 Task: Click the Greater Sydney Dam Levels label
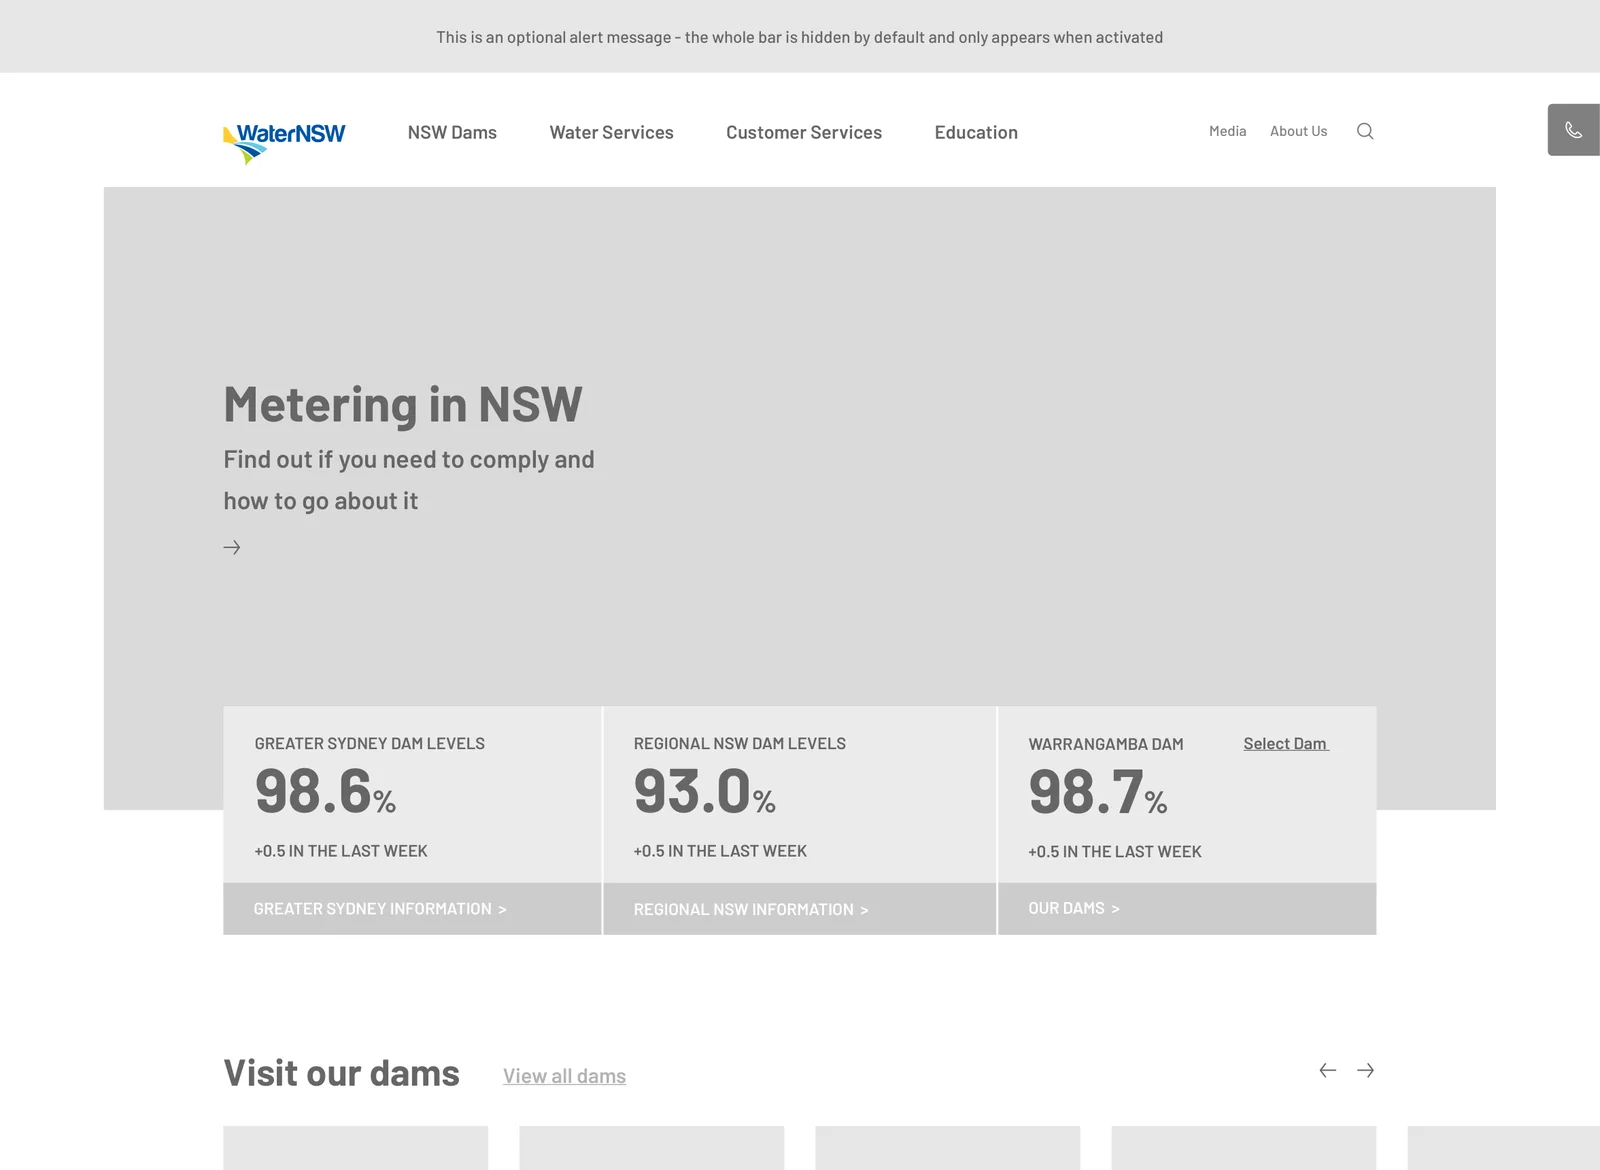pyautogui.click(x=370, y=743)
